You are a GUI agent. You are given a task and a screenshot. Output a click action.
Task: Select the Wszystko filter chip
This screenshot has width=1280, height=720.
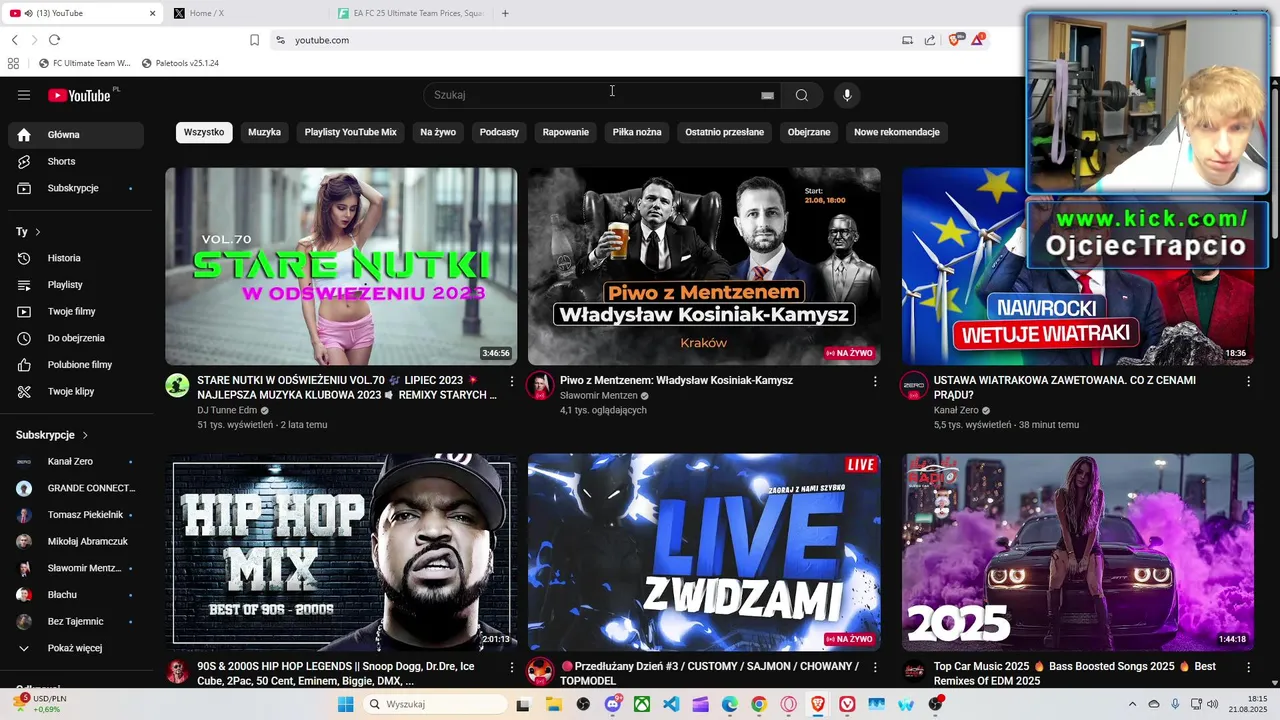pos(204,132)
